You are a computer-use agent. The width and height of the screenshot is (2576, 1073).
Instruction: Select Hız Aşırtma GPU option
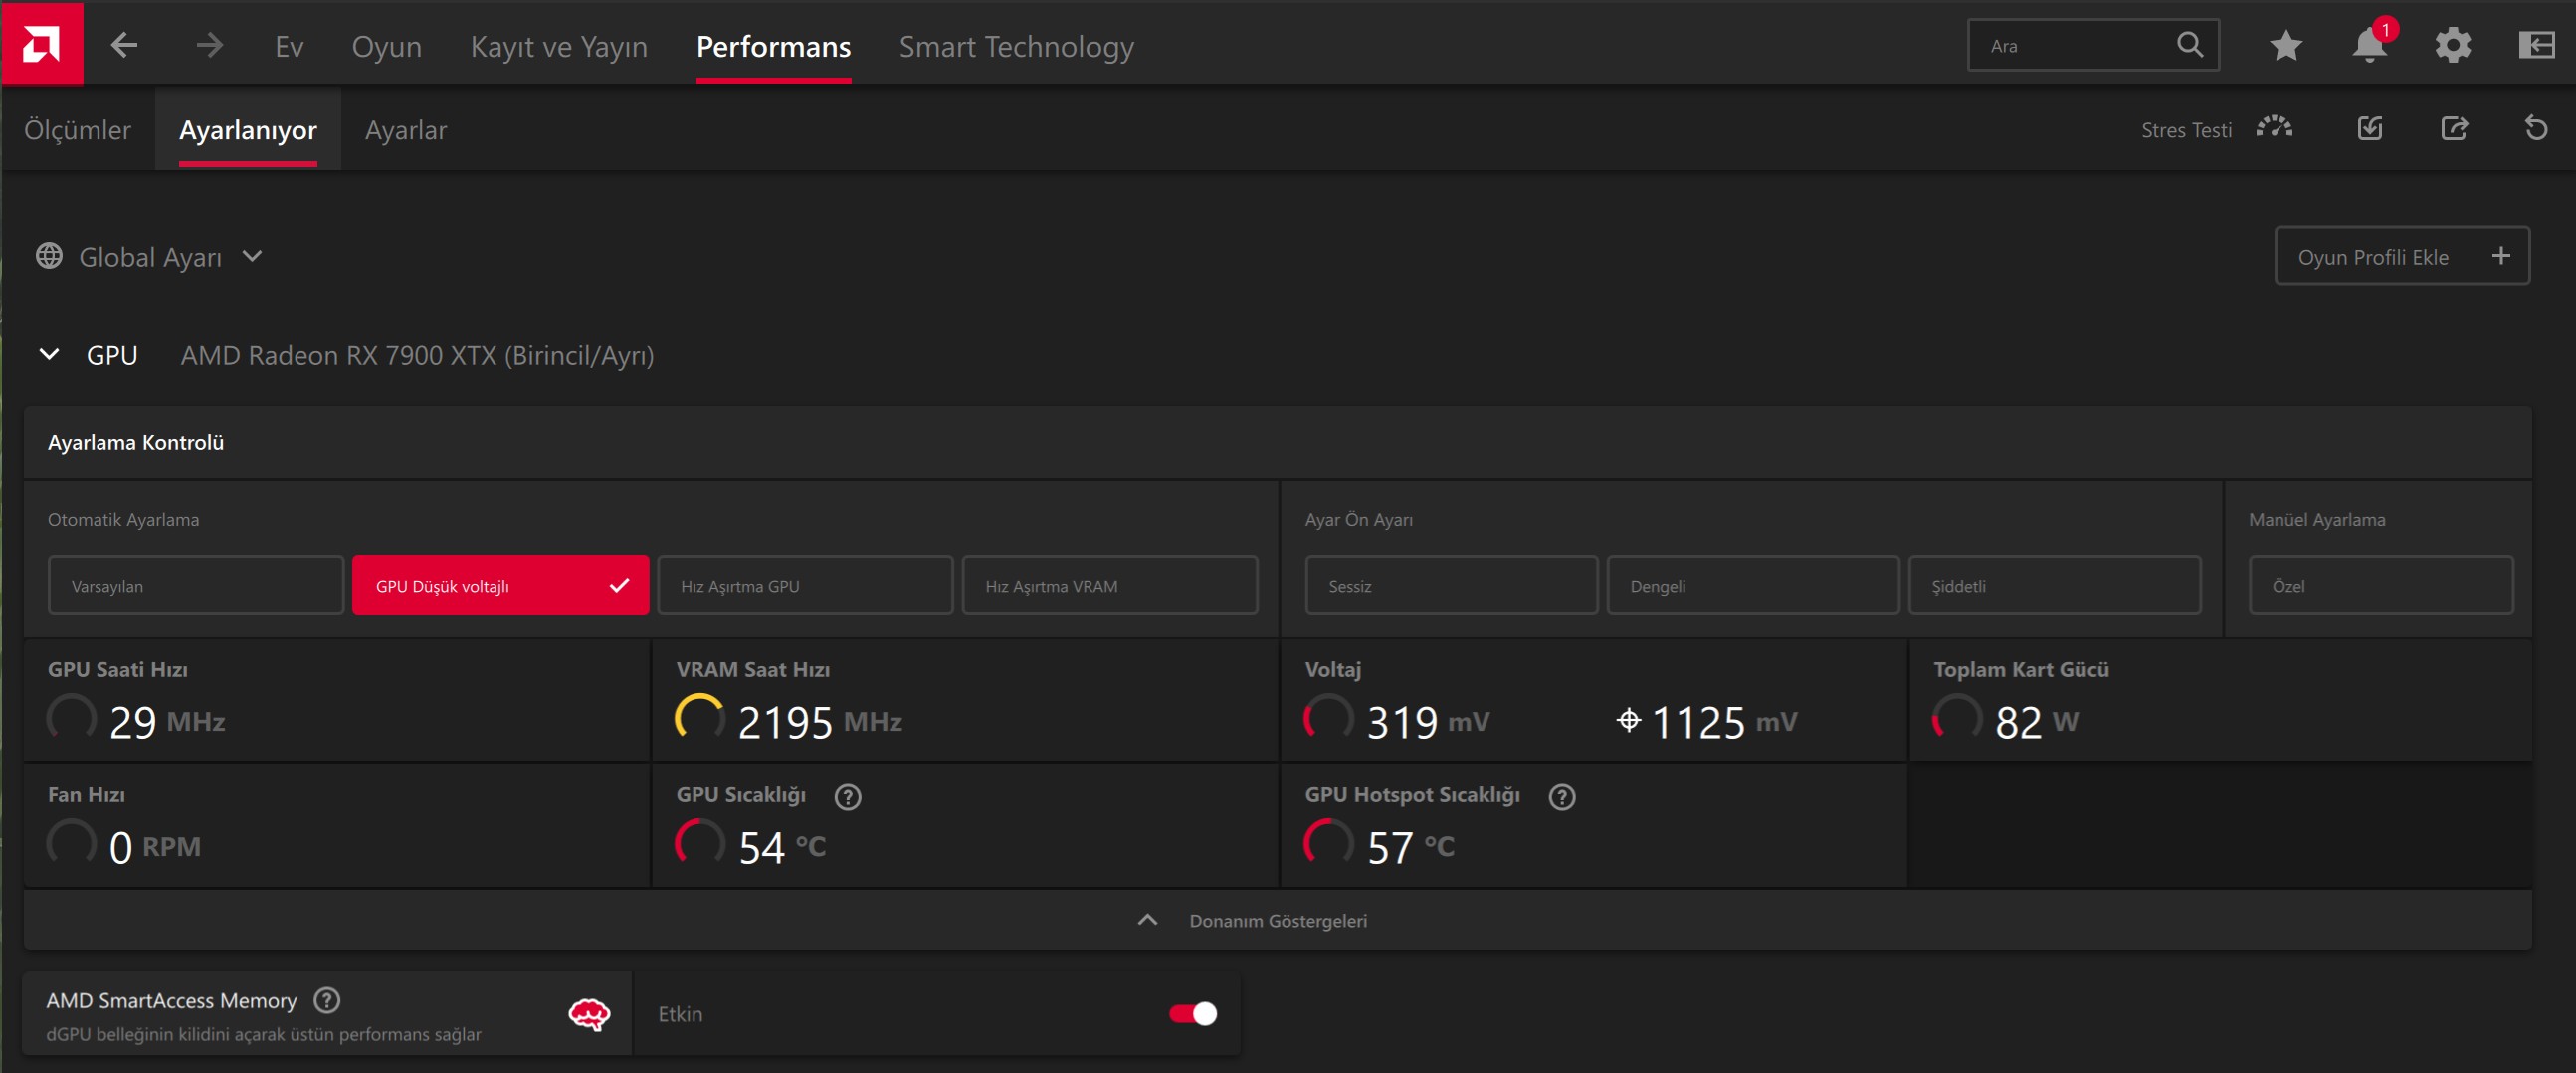(804, 586)
